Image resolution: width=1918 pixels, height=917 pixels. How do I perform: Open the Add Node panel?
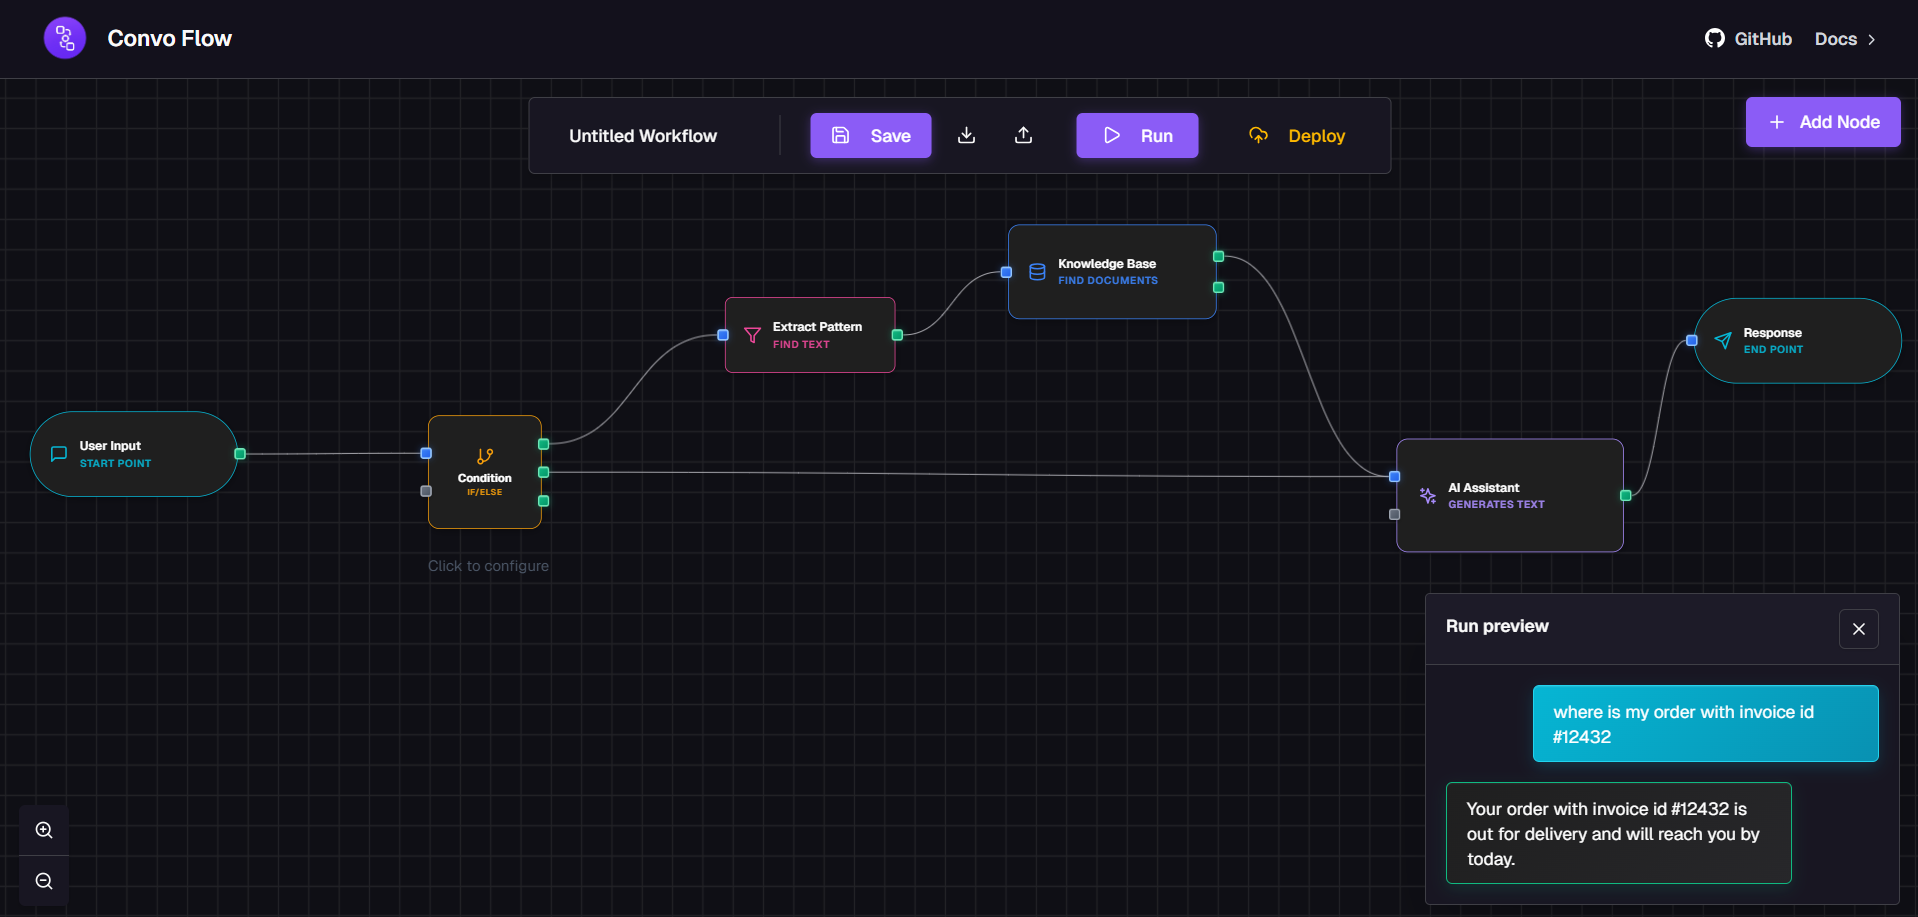[1822, 121]
